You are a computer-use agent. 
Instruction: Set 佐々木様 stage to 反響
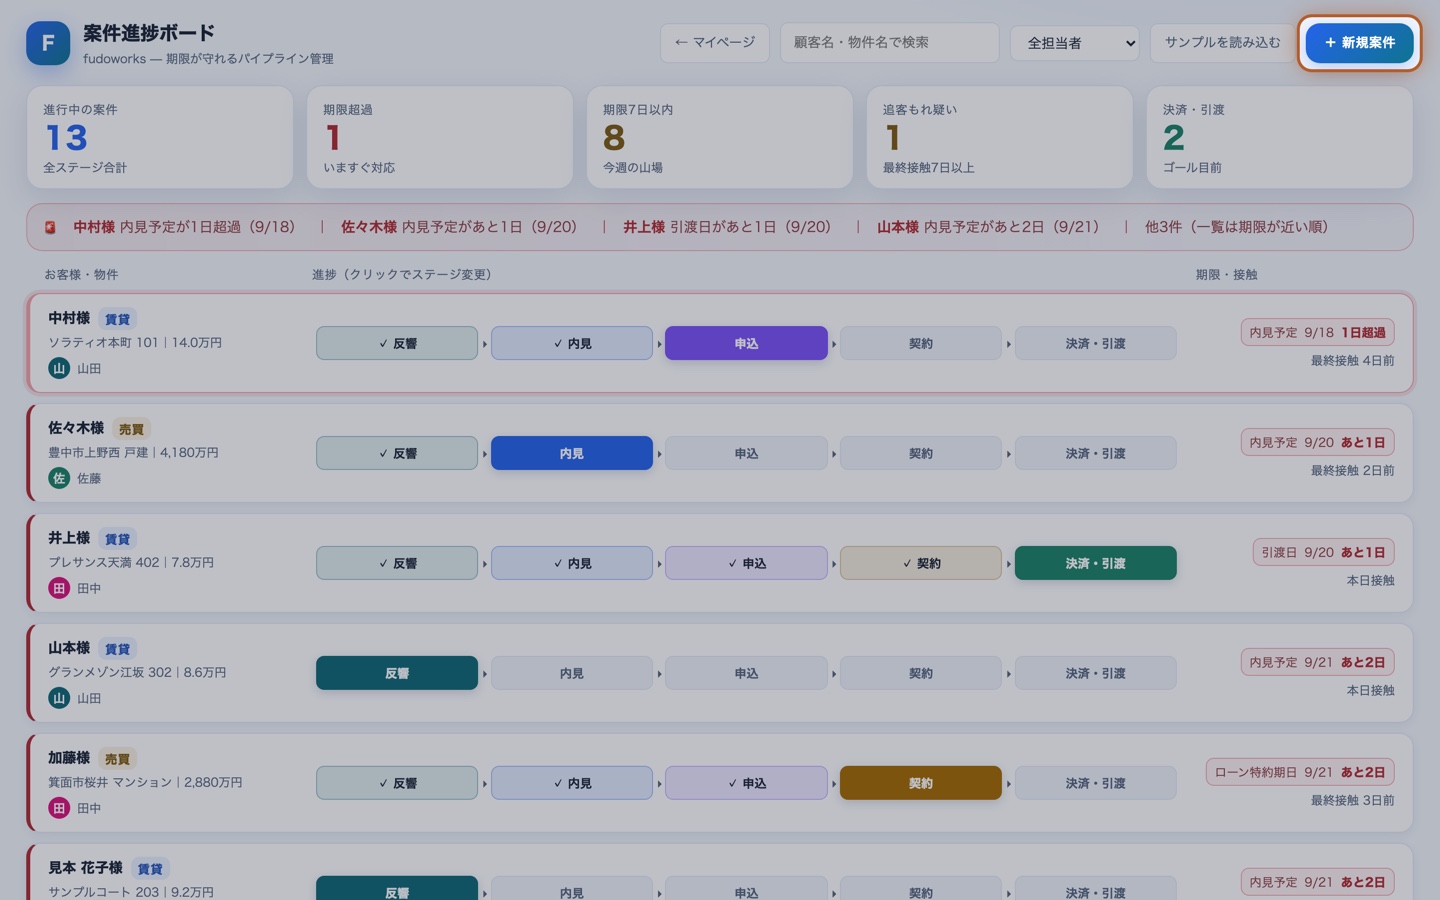(x=397, y=453)
